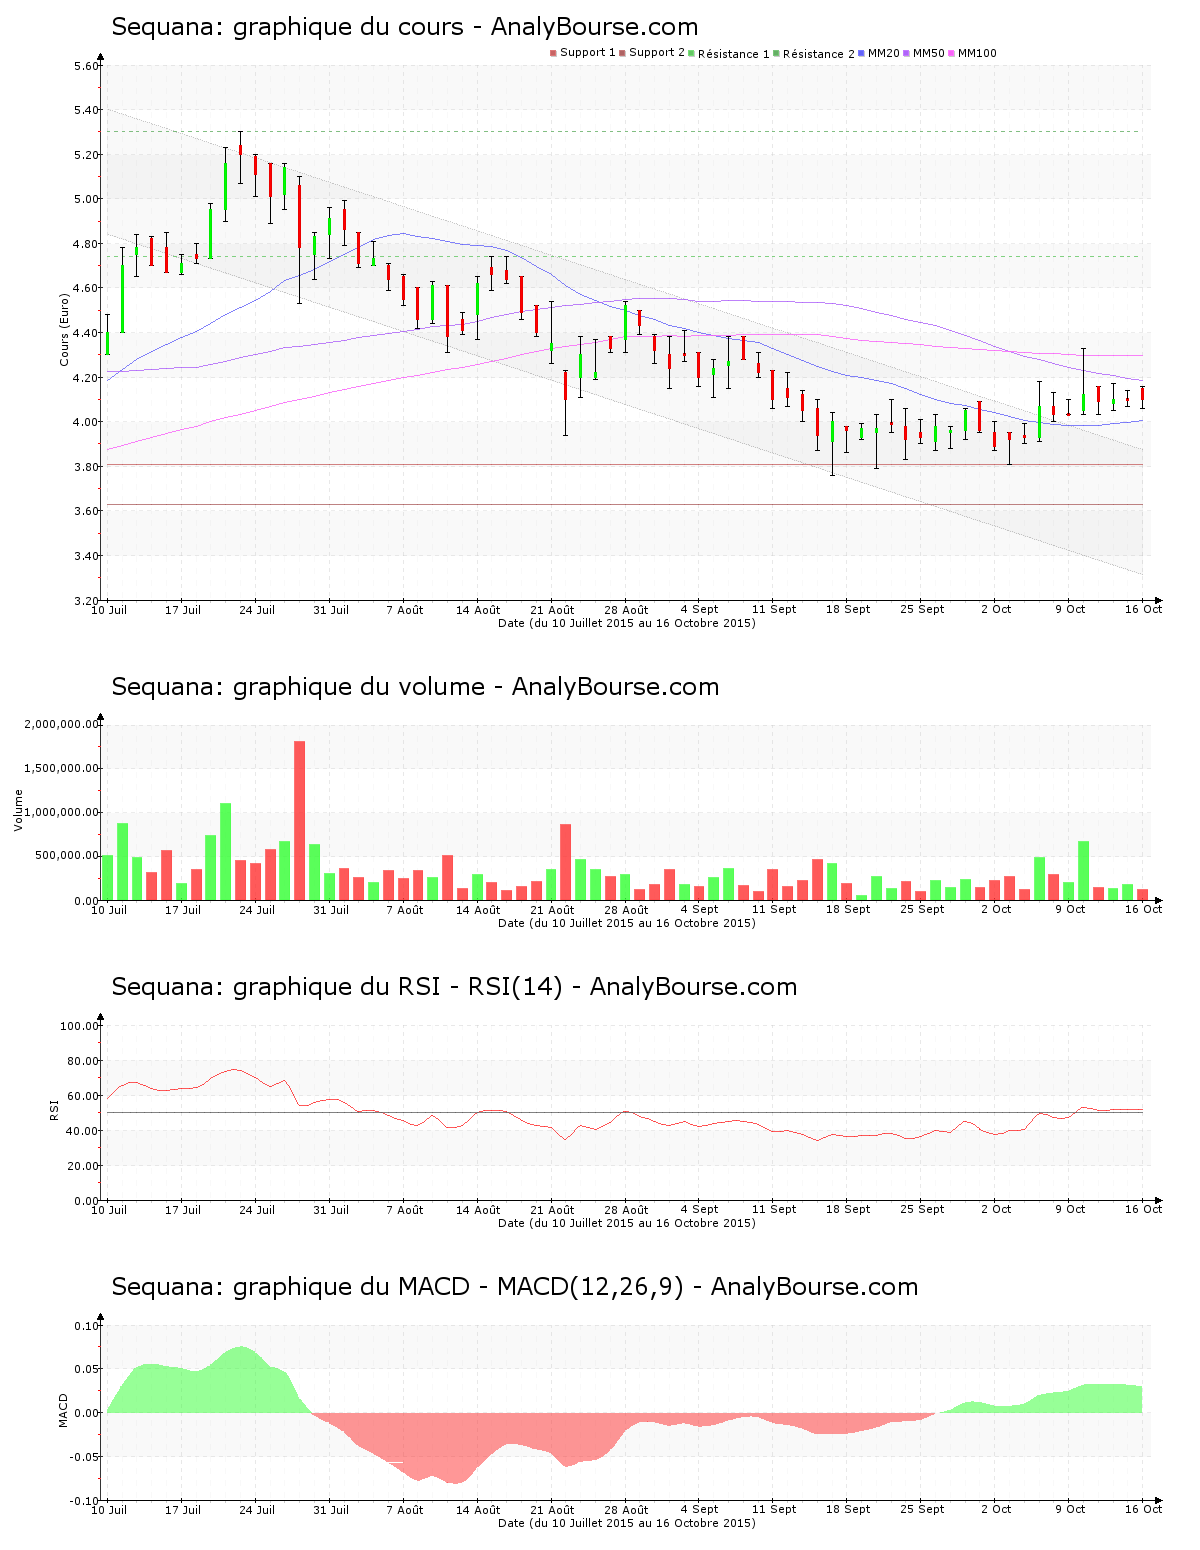Click the 100.00 value on RSI axis
Viewport: 1200px width, 1550px height.
tap(80, 1026)
